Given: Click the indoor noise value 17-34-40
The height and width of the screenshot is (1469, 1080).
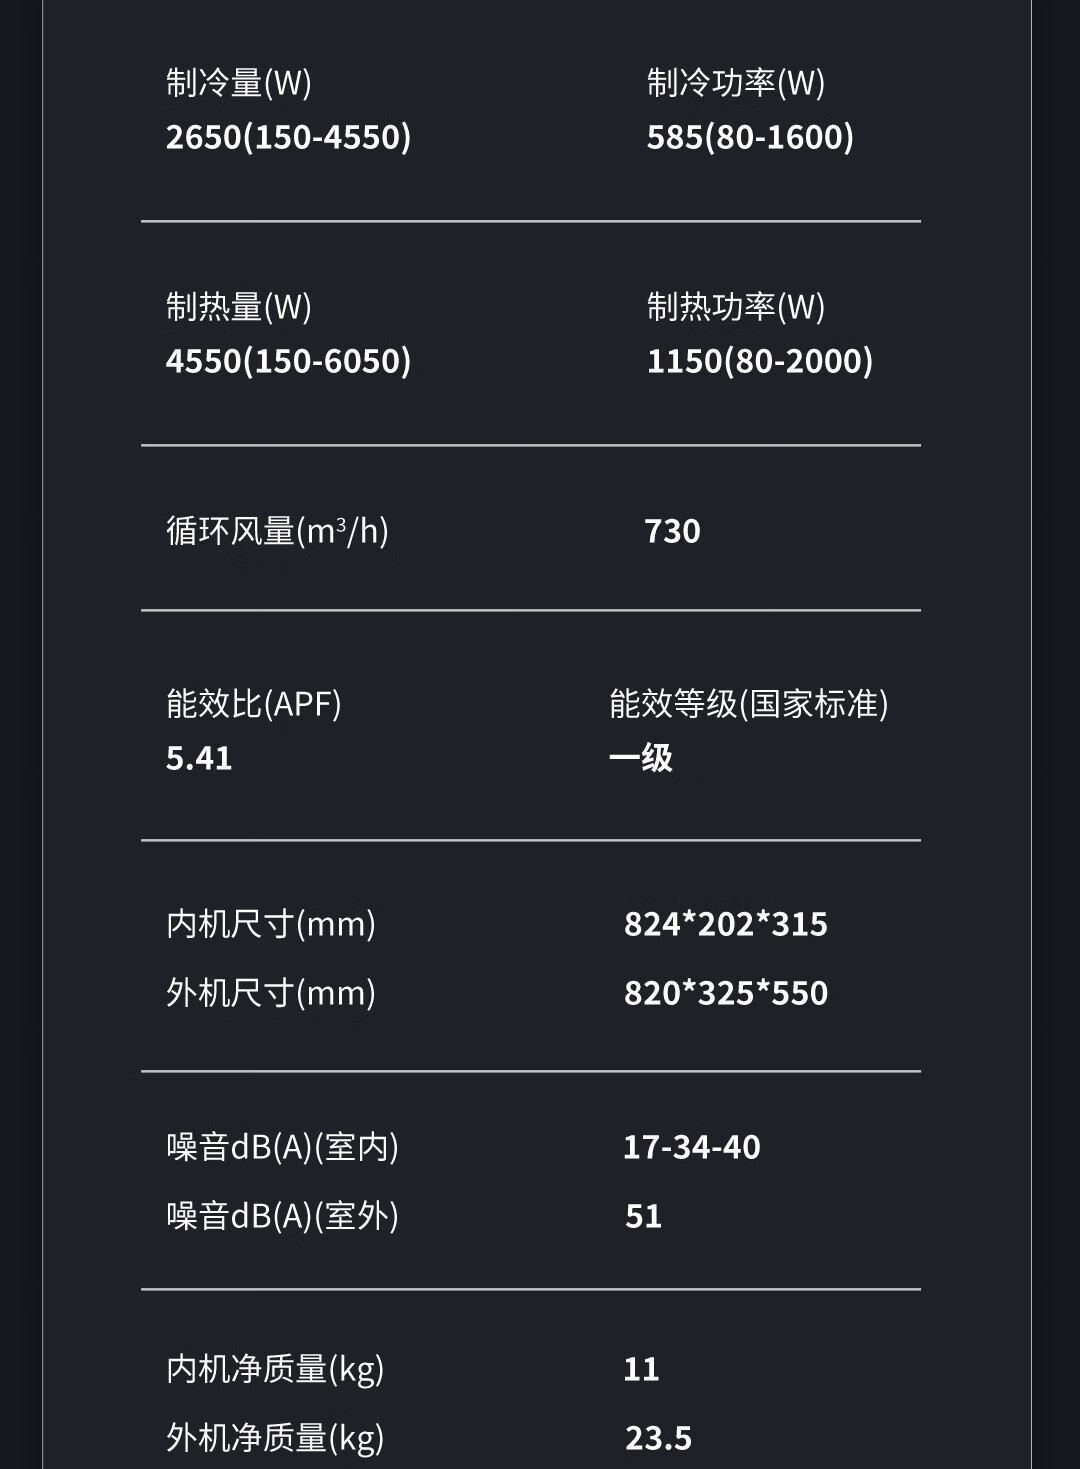Looking at the screenshot, I should 692,1147.
